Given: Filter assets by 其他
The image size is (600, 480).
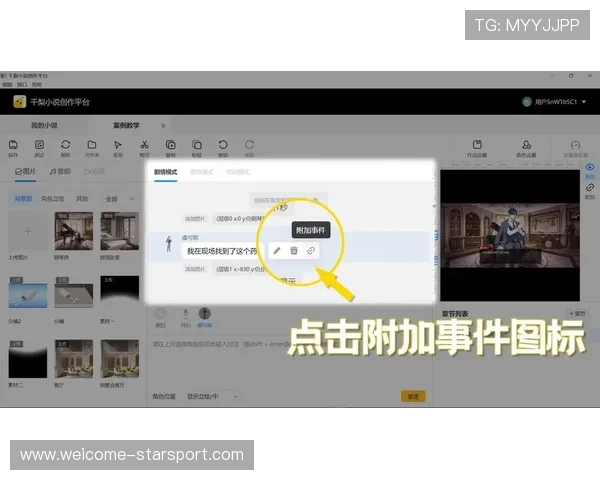Looking at the screenshot, I should (82, 199).
